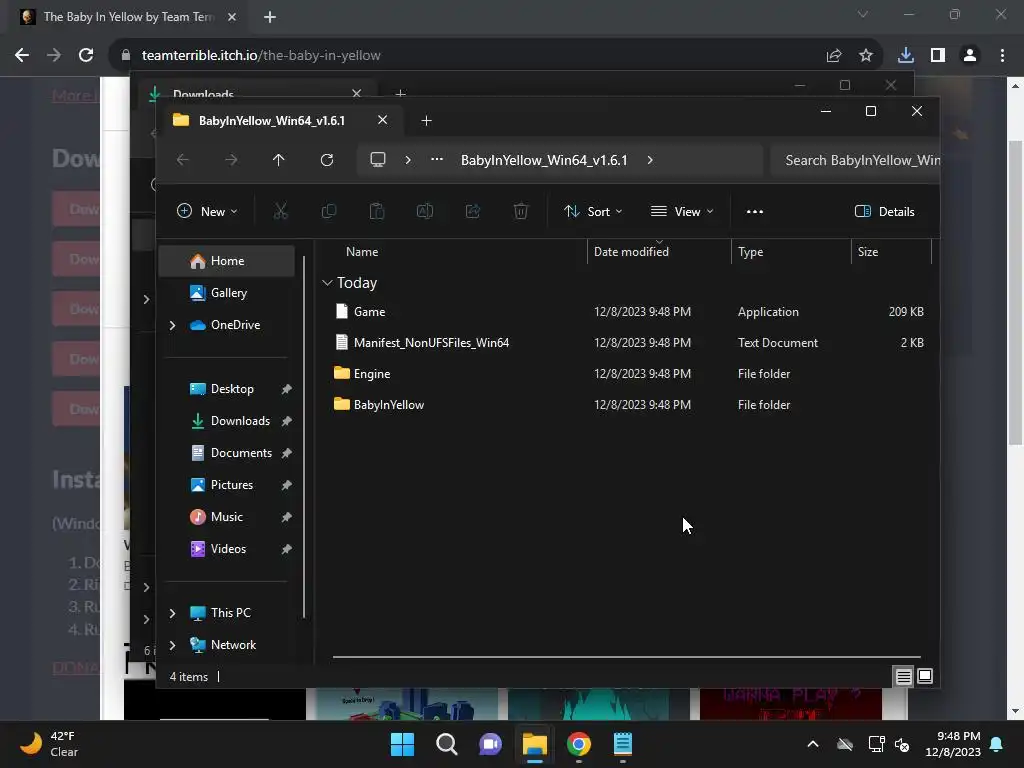
Task: Go back with Explorer back arrow
Action: 183,160
